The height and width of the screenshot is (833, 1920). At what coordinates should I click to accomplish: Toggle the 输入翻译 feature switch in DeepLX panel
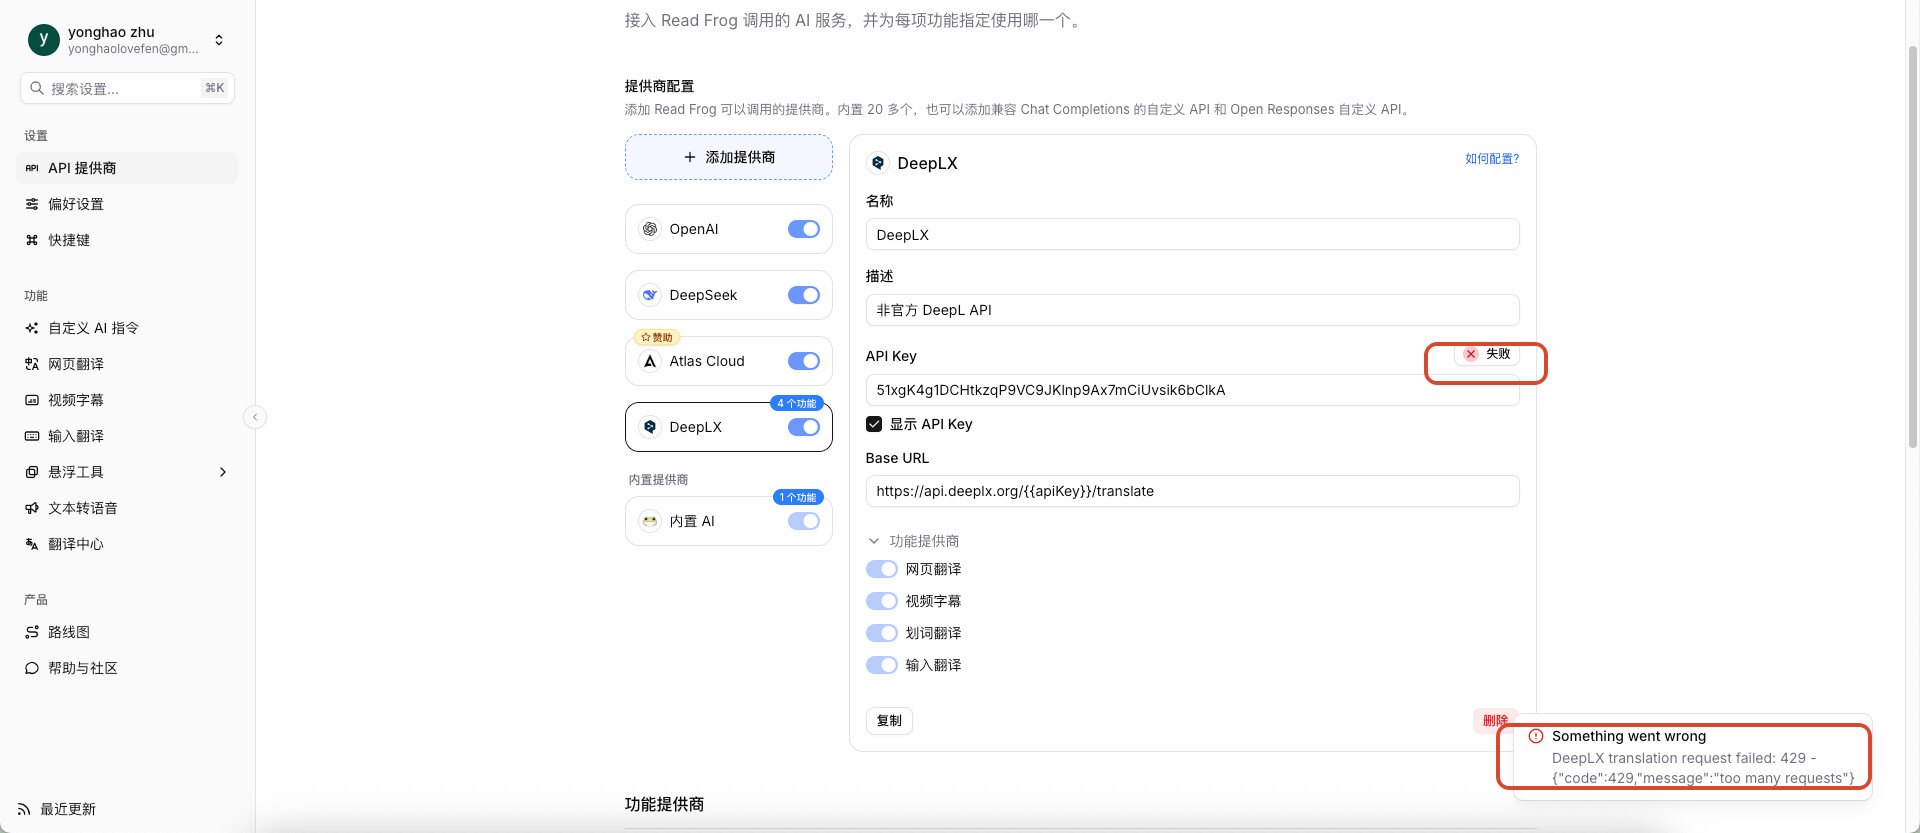point(882,665)
